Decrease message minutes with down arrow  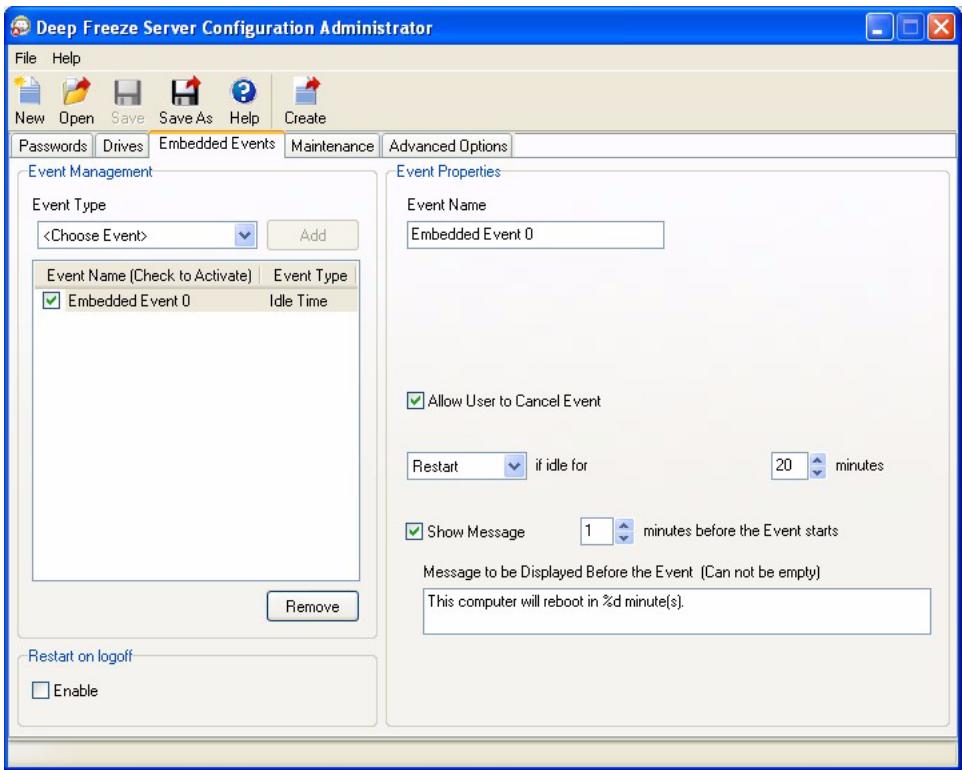(623, 538)
